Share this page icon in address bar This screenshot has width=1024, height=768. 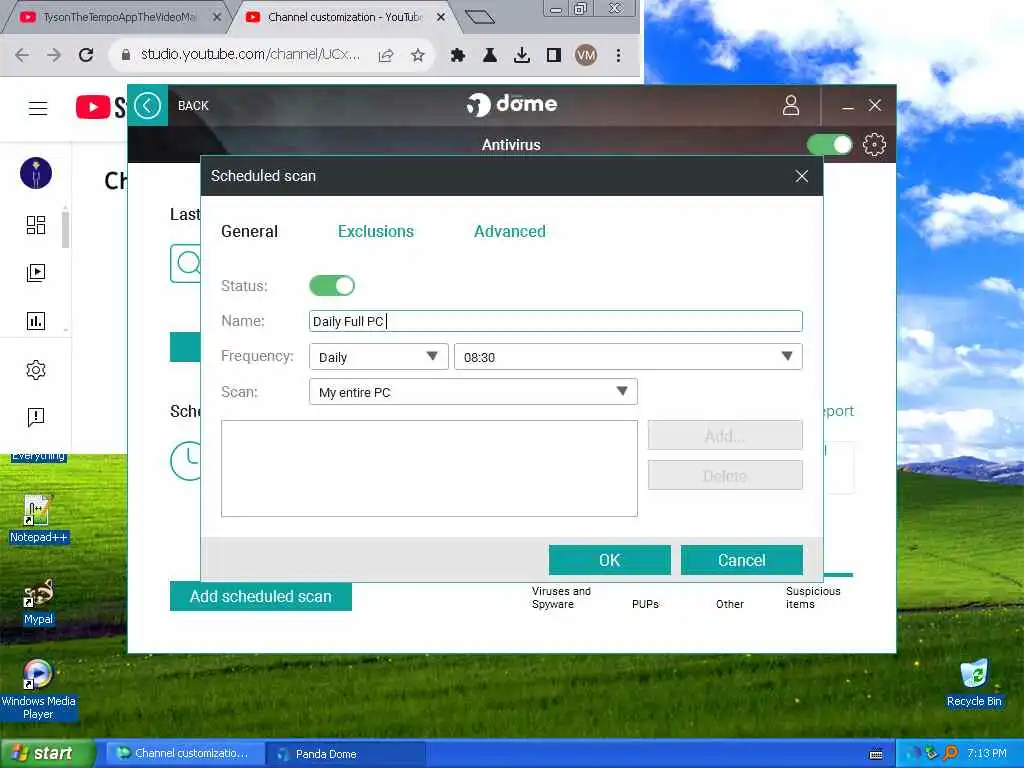coord(386,56)
